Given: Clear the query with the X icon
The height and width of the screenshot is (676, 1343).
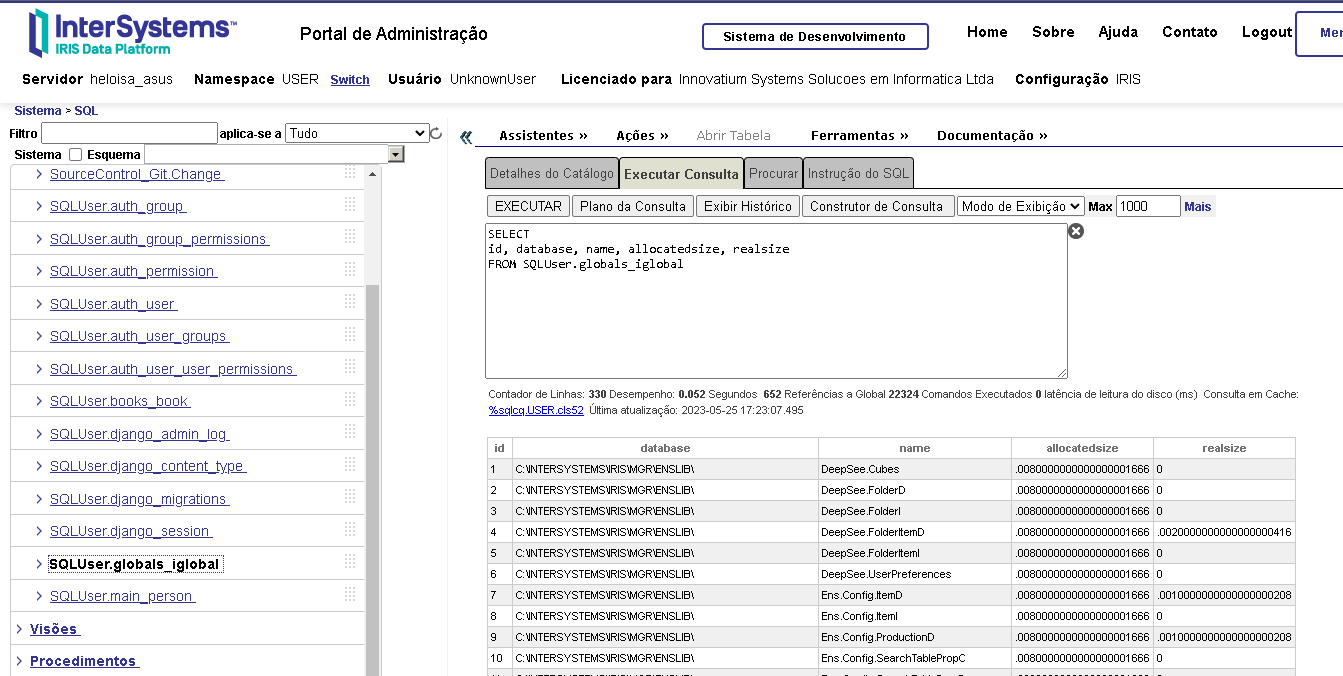Looking at the screenshot, I should 1076,231.
